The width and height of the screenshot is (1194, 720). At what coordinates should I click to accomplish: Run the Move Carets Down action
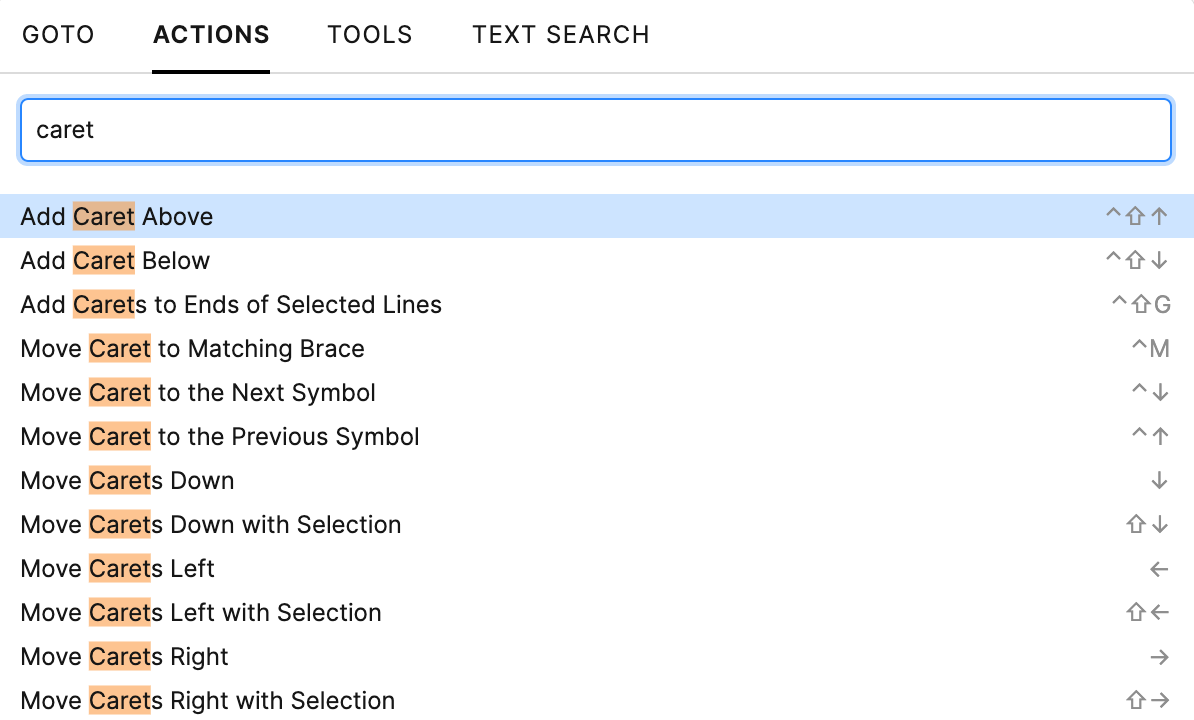tap(126, 480)
